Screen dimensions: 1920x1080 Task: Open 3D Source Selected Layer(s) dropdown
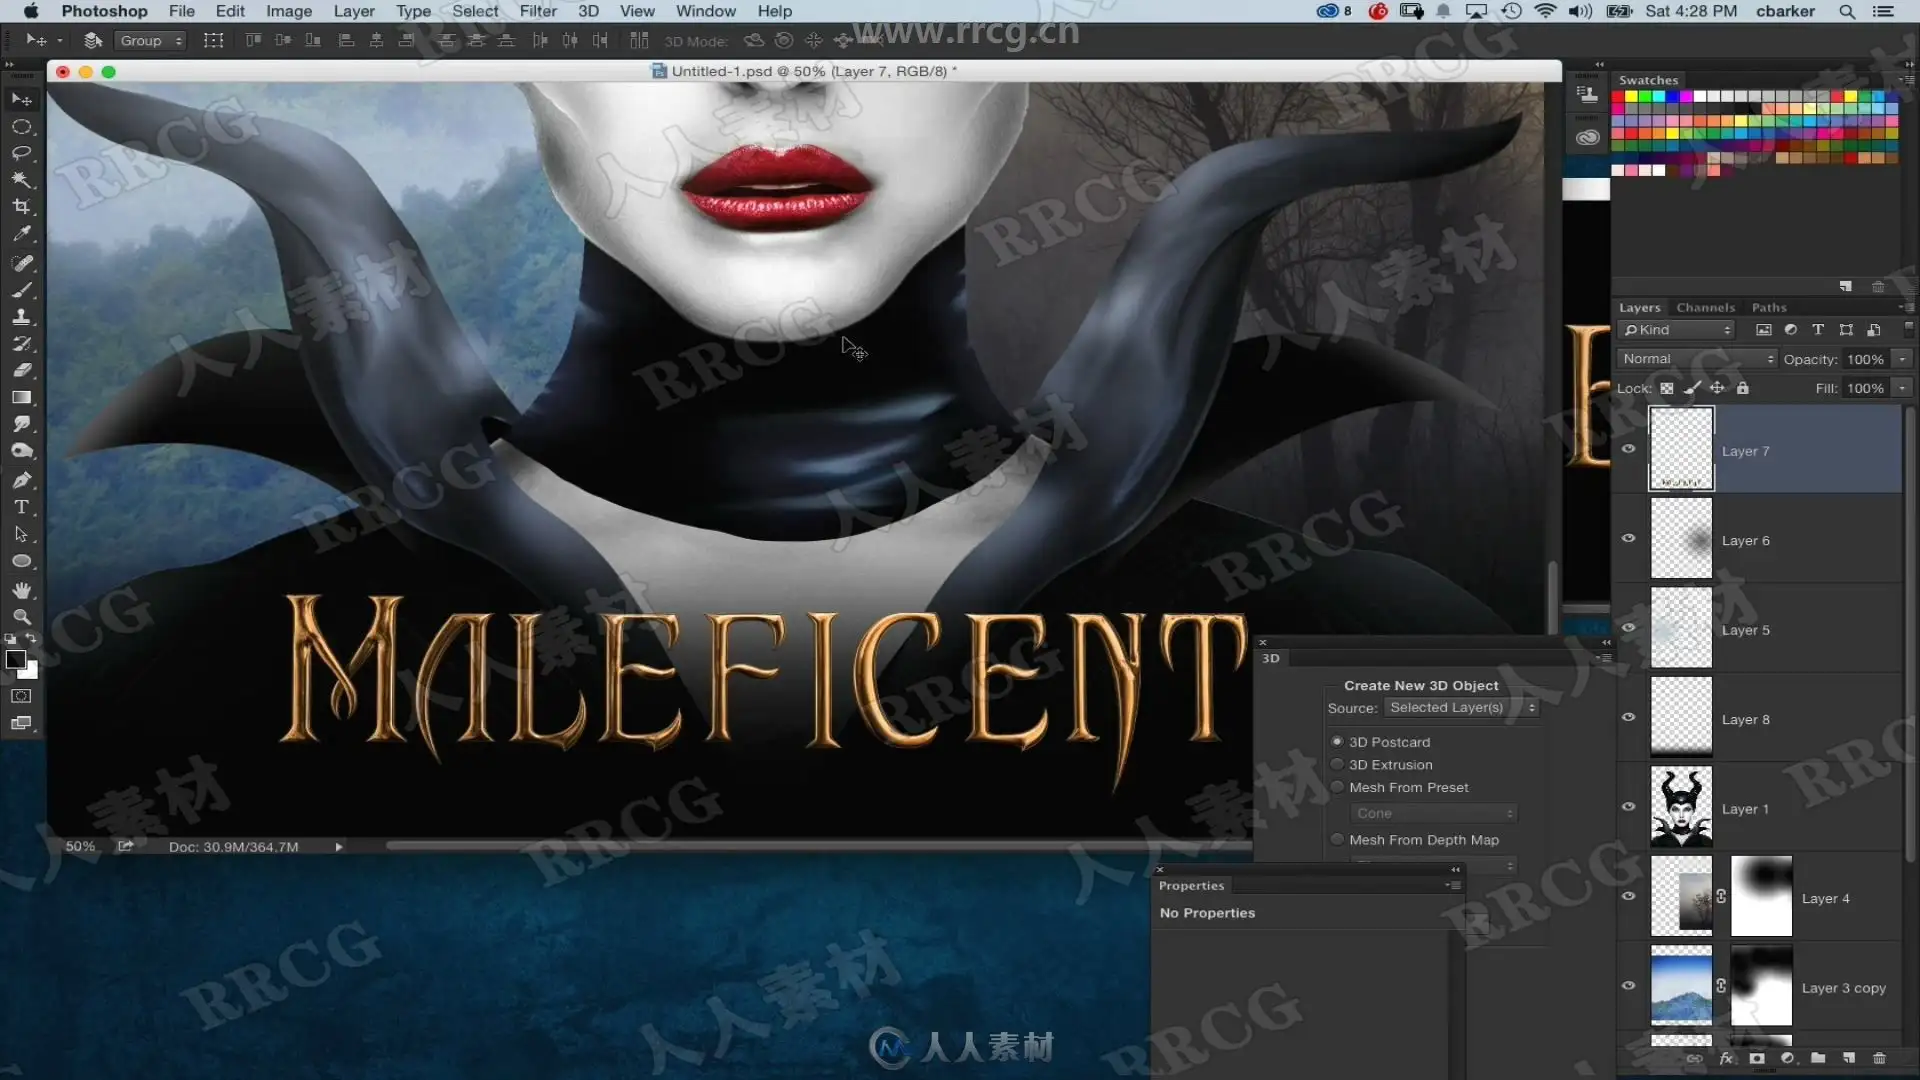tap(1461, 708)
